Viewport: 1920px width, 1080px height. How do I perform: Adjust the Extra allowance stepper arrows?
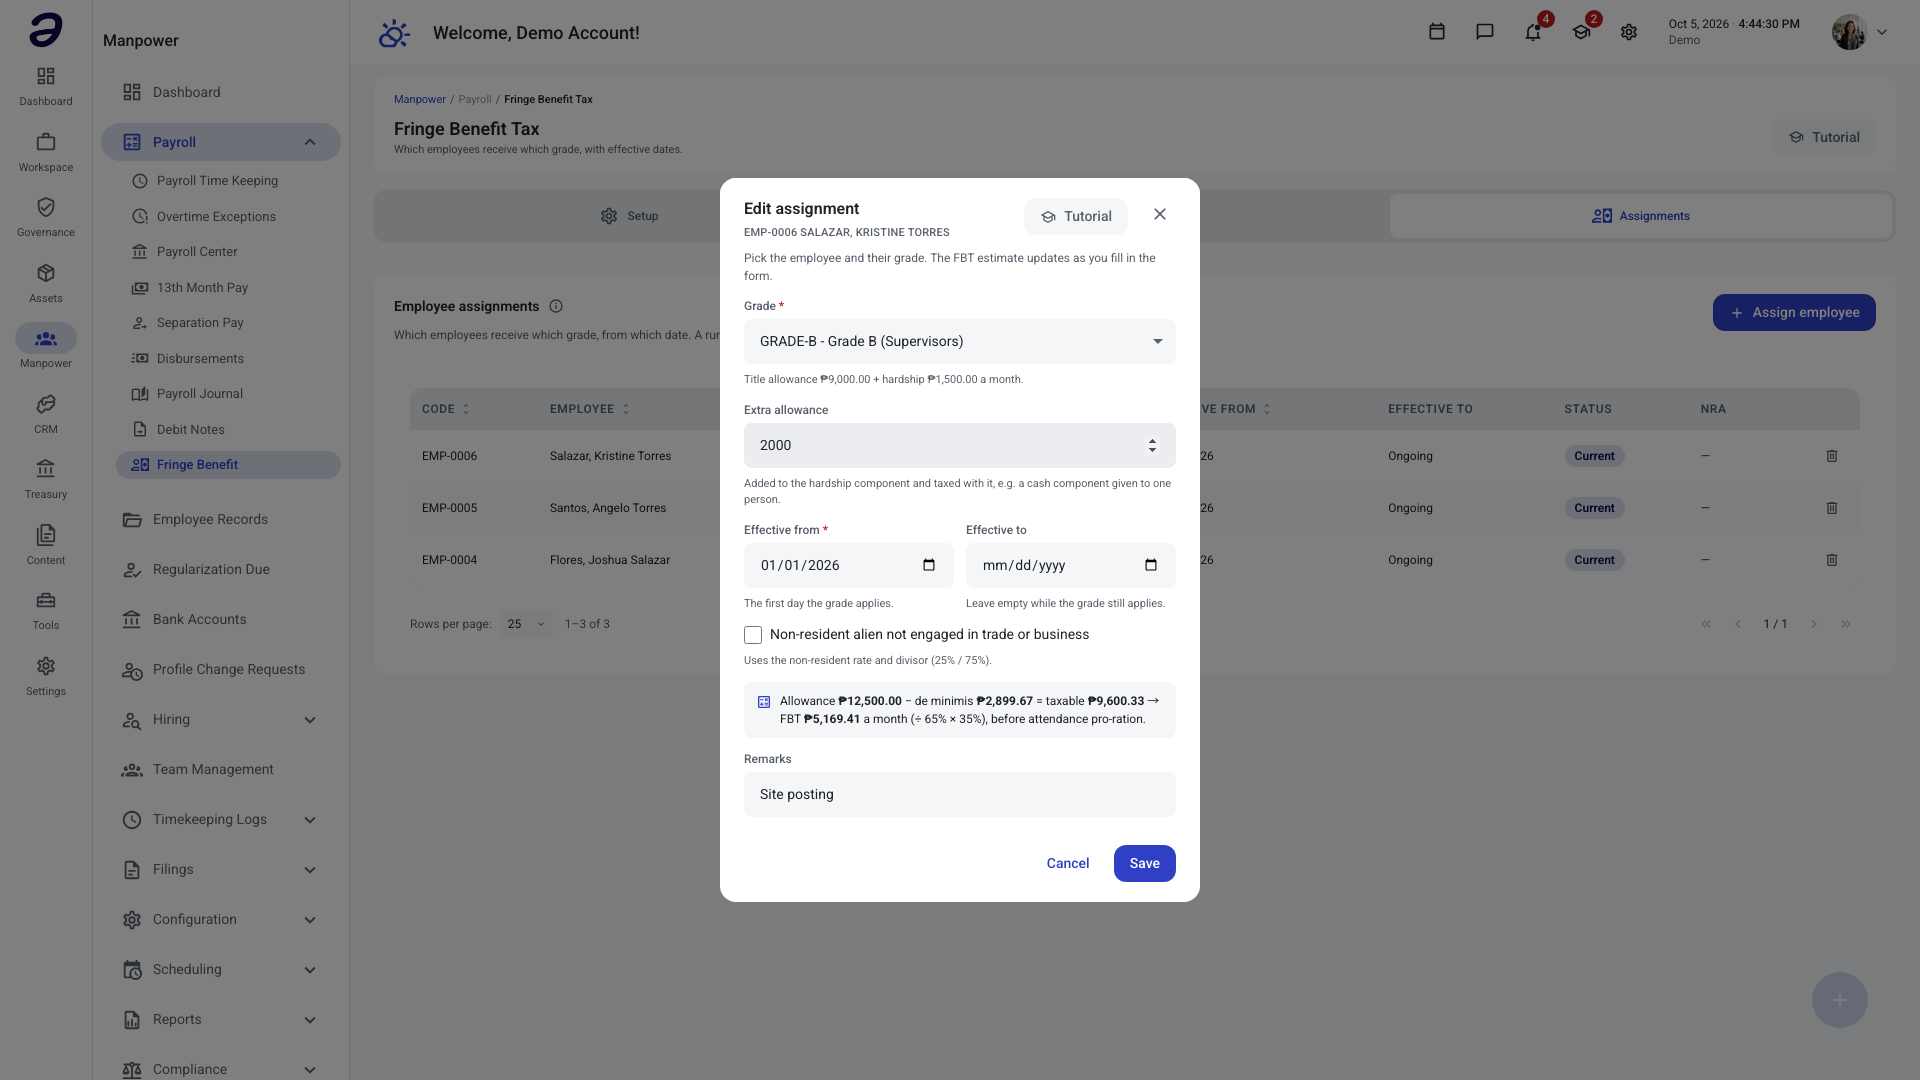[1152, 445]
